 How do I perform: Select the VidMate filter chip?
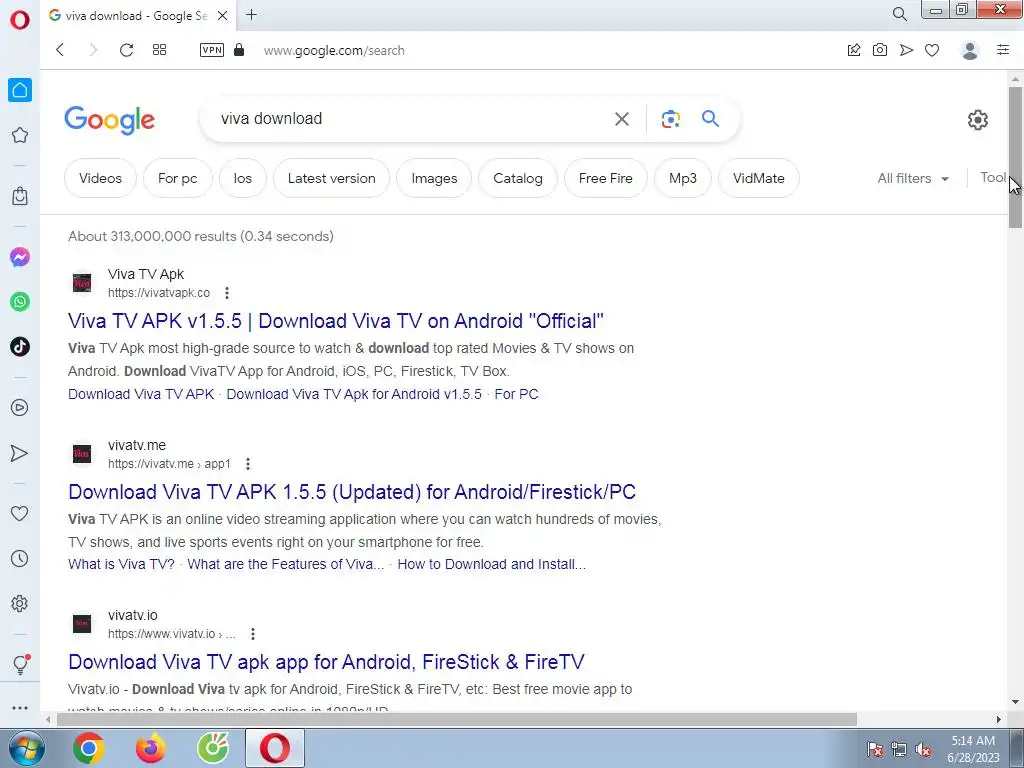[759, 178]
